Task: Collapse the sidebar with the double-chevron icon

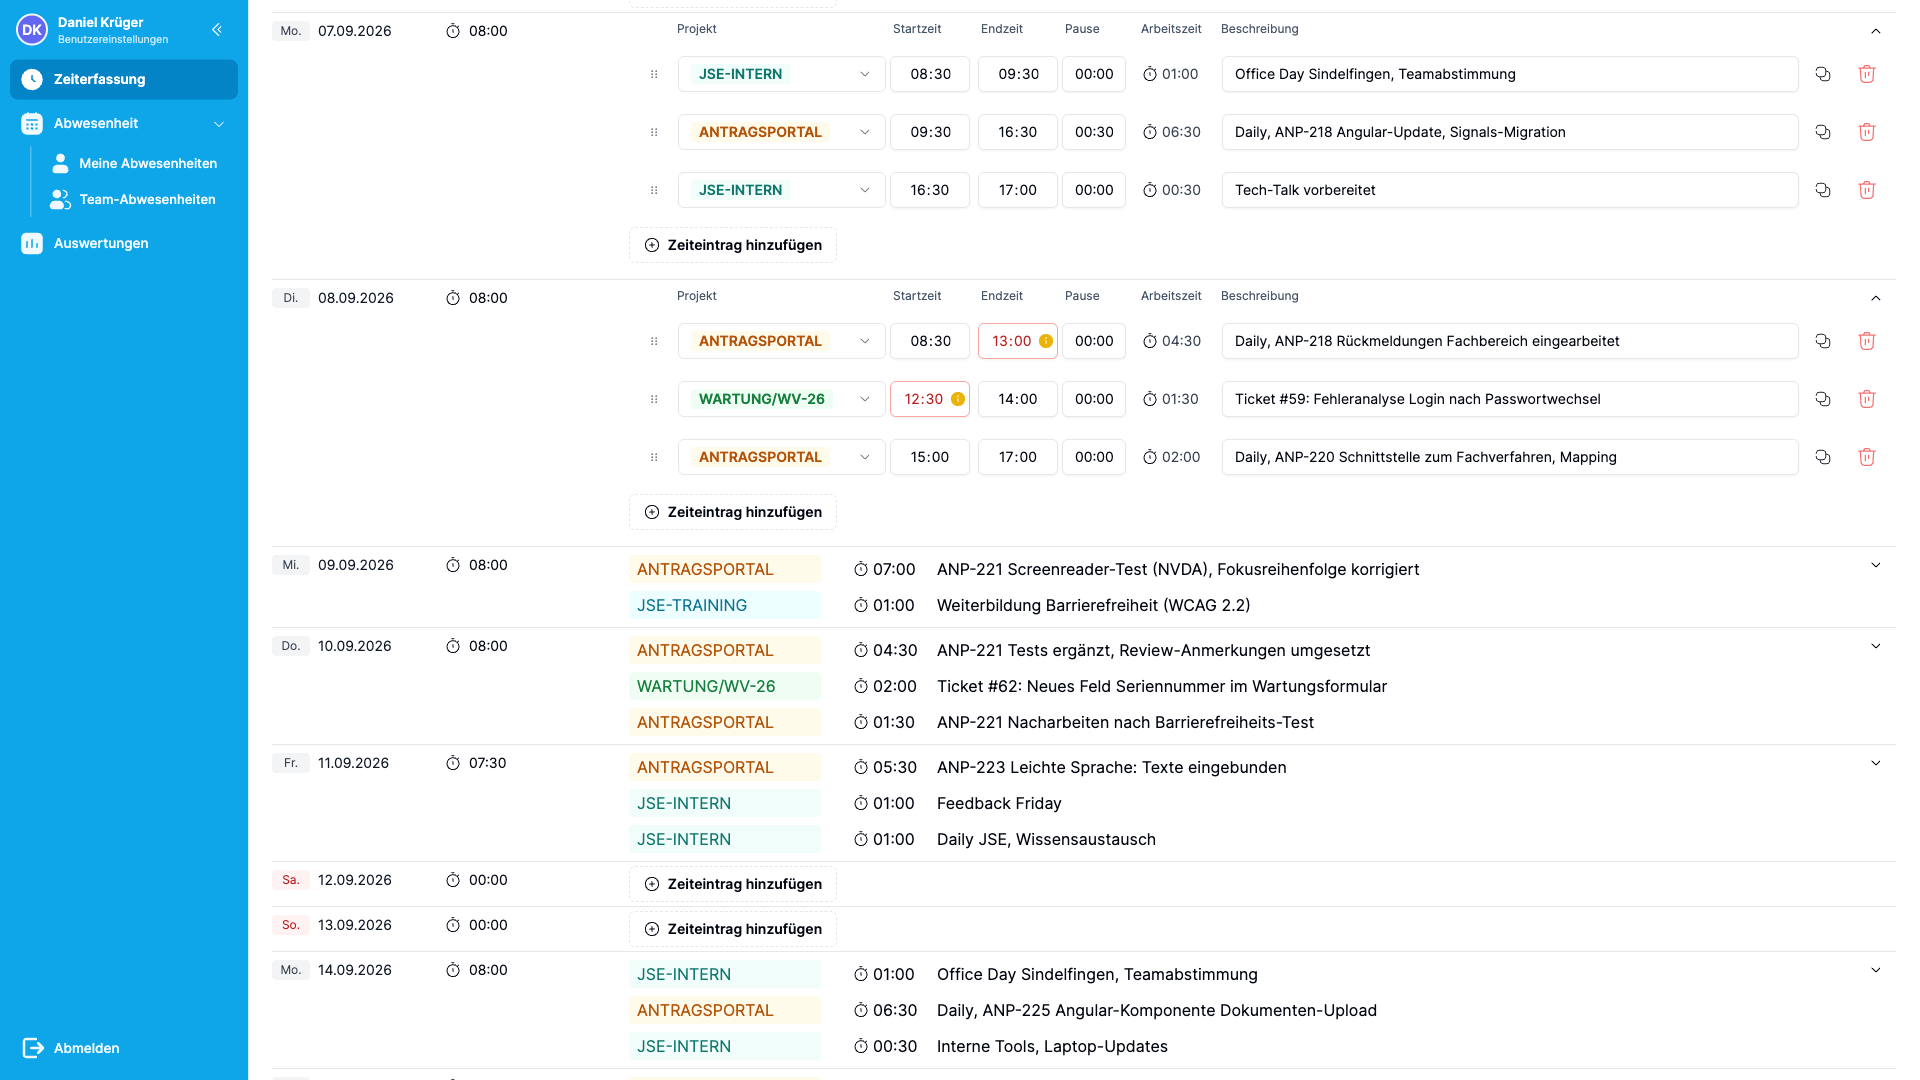Action: 217,30
